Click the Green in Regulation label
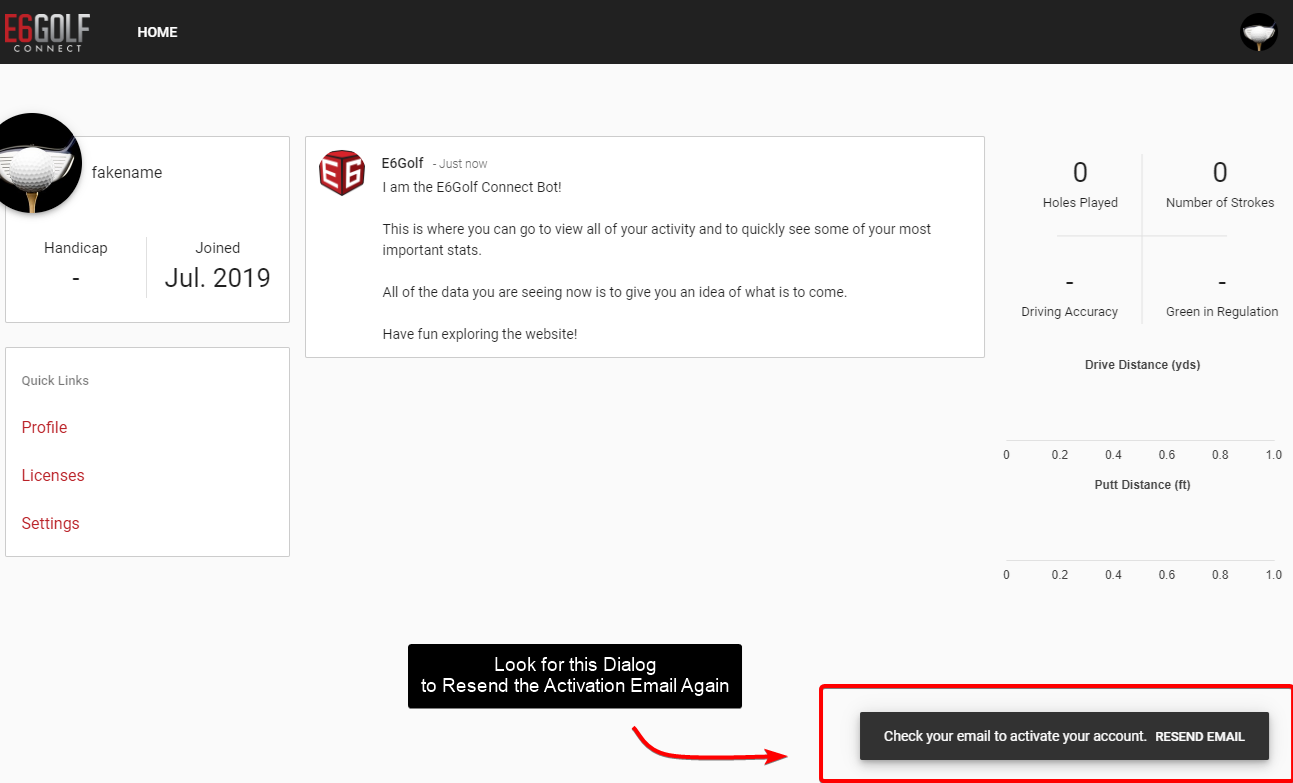 coord(1222,312)
